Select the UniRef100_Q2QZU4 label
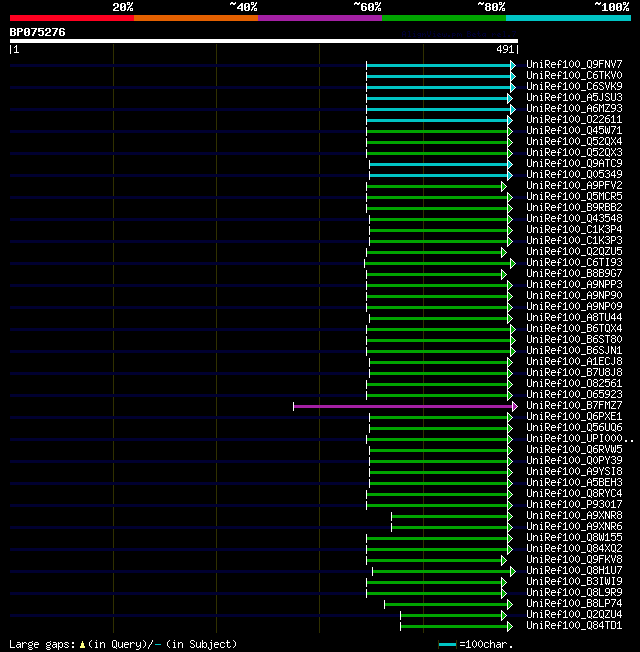 574,615
